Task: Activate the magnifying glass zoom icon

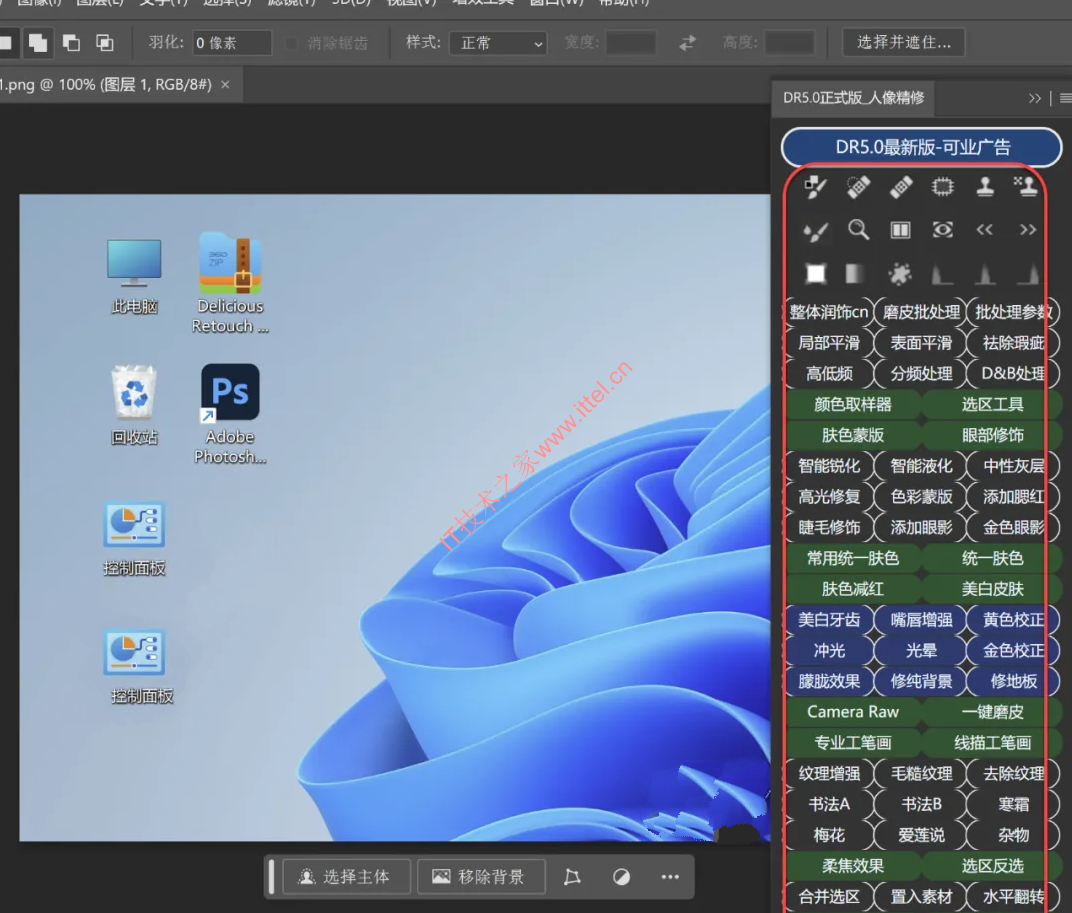Action: pyautogui.click(x=858, y=230)
